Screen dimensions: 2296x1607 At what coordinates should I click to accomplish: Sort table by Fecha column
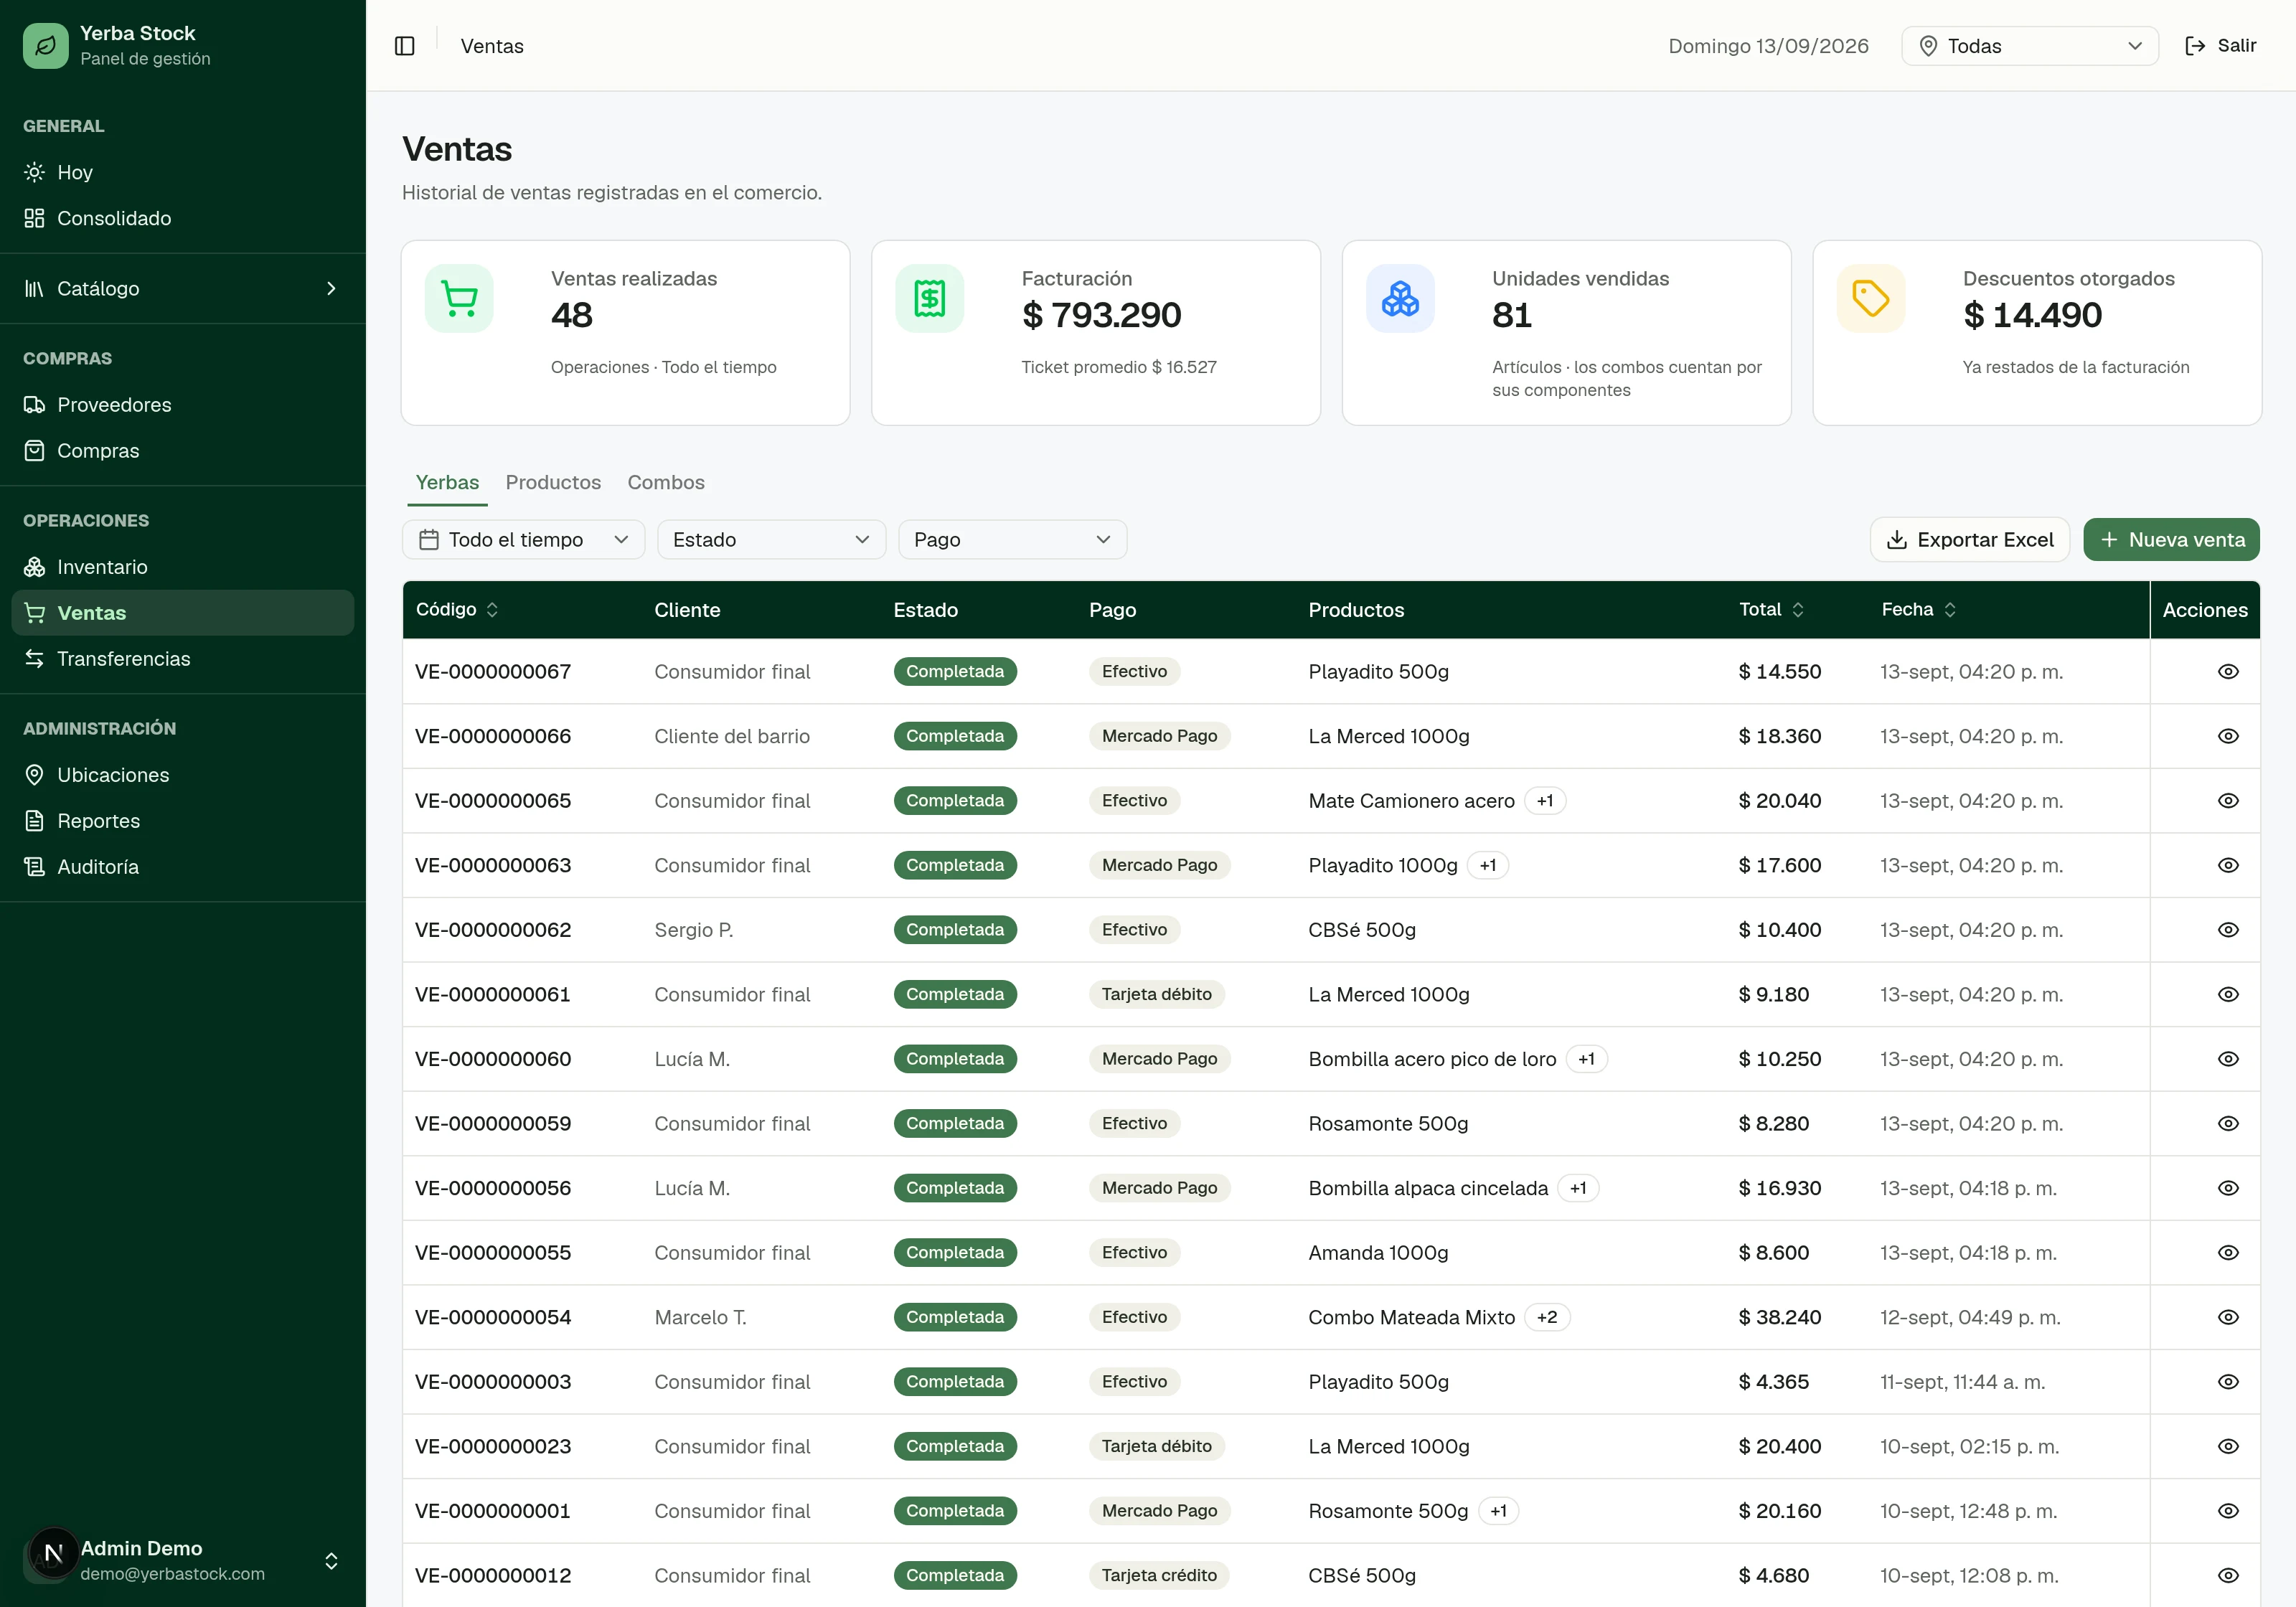pos(1918,609)
